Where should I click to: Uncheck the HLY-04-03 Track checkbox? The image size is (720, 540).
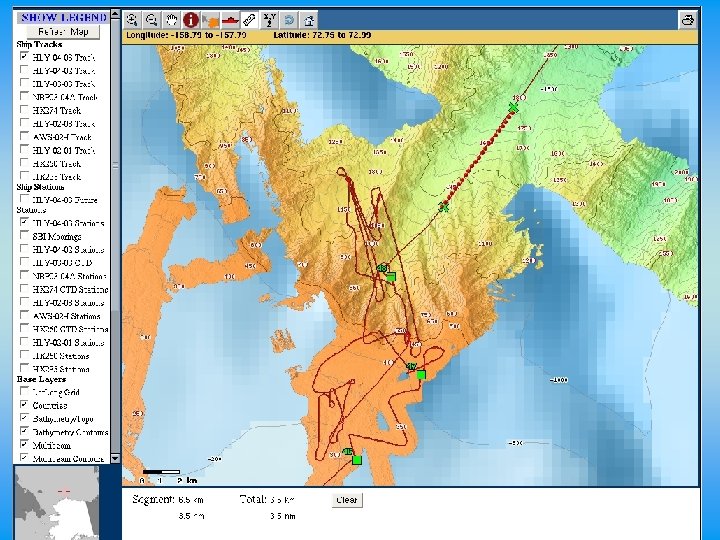[24, 57]
